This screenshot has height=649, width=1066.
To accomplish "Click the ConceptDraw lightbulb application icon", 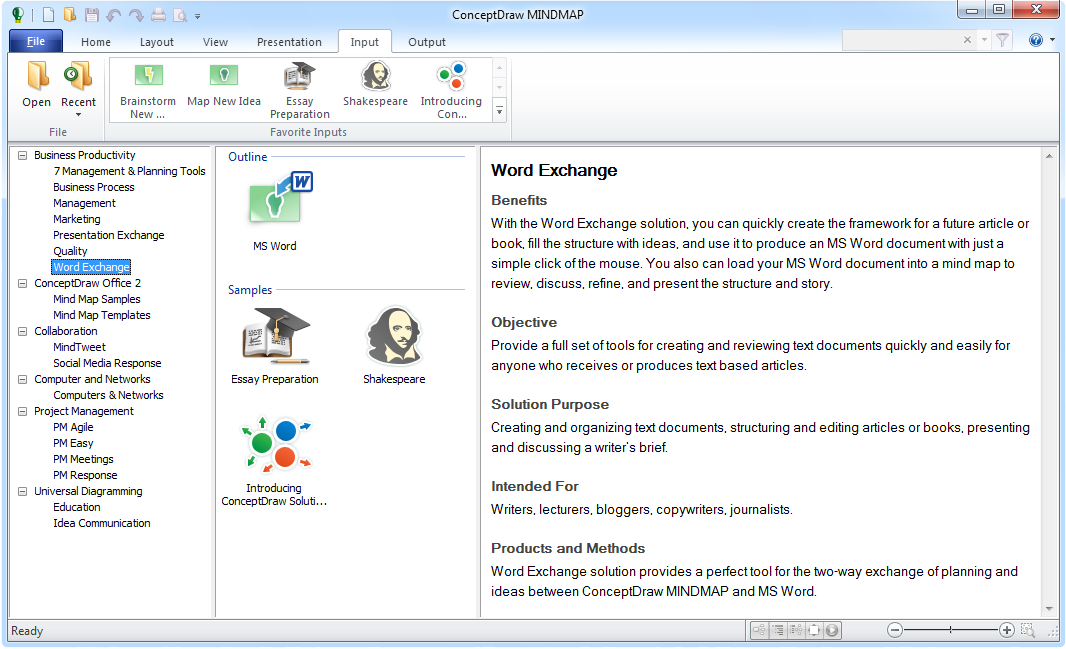I will (18, 14).
